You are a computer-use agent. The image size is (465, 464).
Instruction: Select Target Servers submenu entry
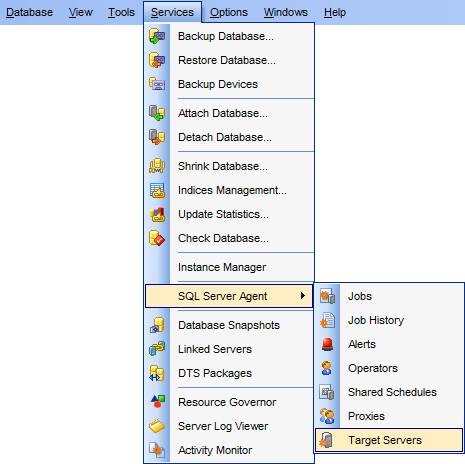point(389,440)
